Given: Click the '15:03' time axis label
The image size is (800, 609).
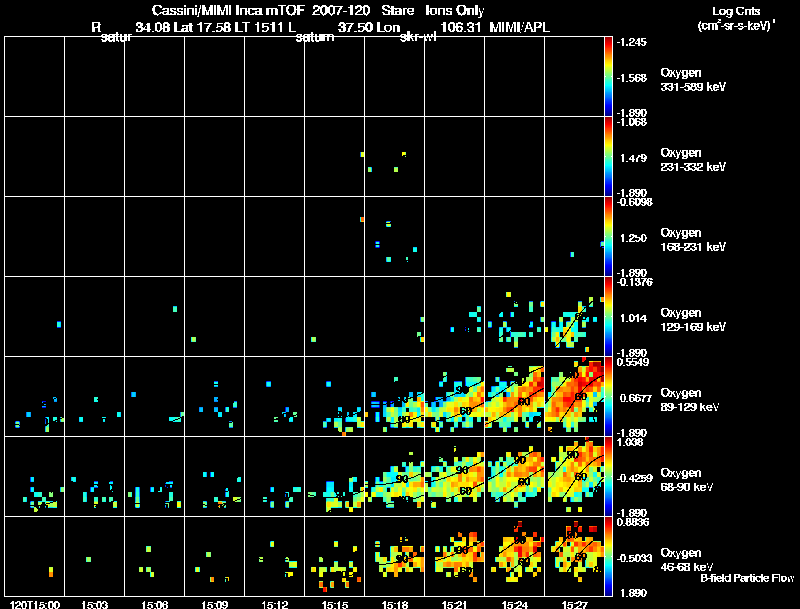Looking at the screenshot, I should [94, 604].
